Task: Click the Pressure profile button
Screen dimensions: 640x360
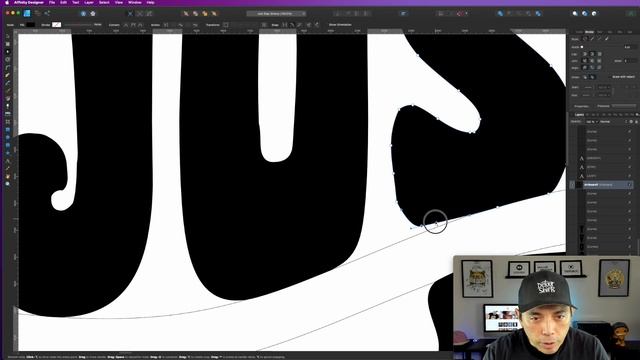Action: click(624, 106)
